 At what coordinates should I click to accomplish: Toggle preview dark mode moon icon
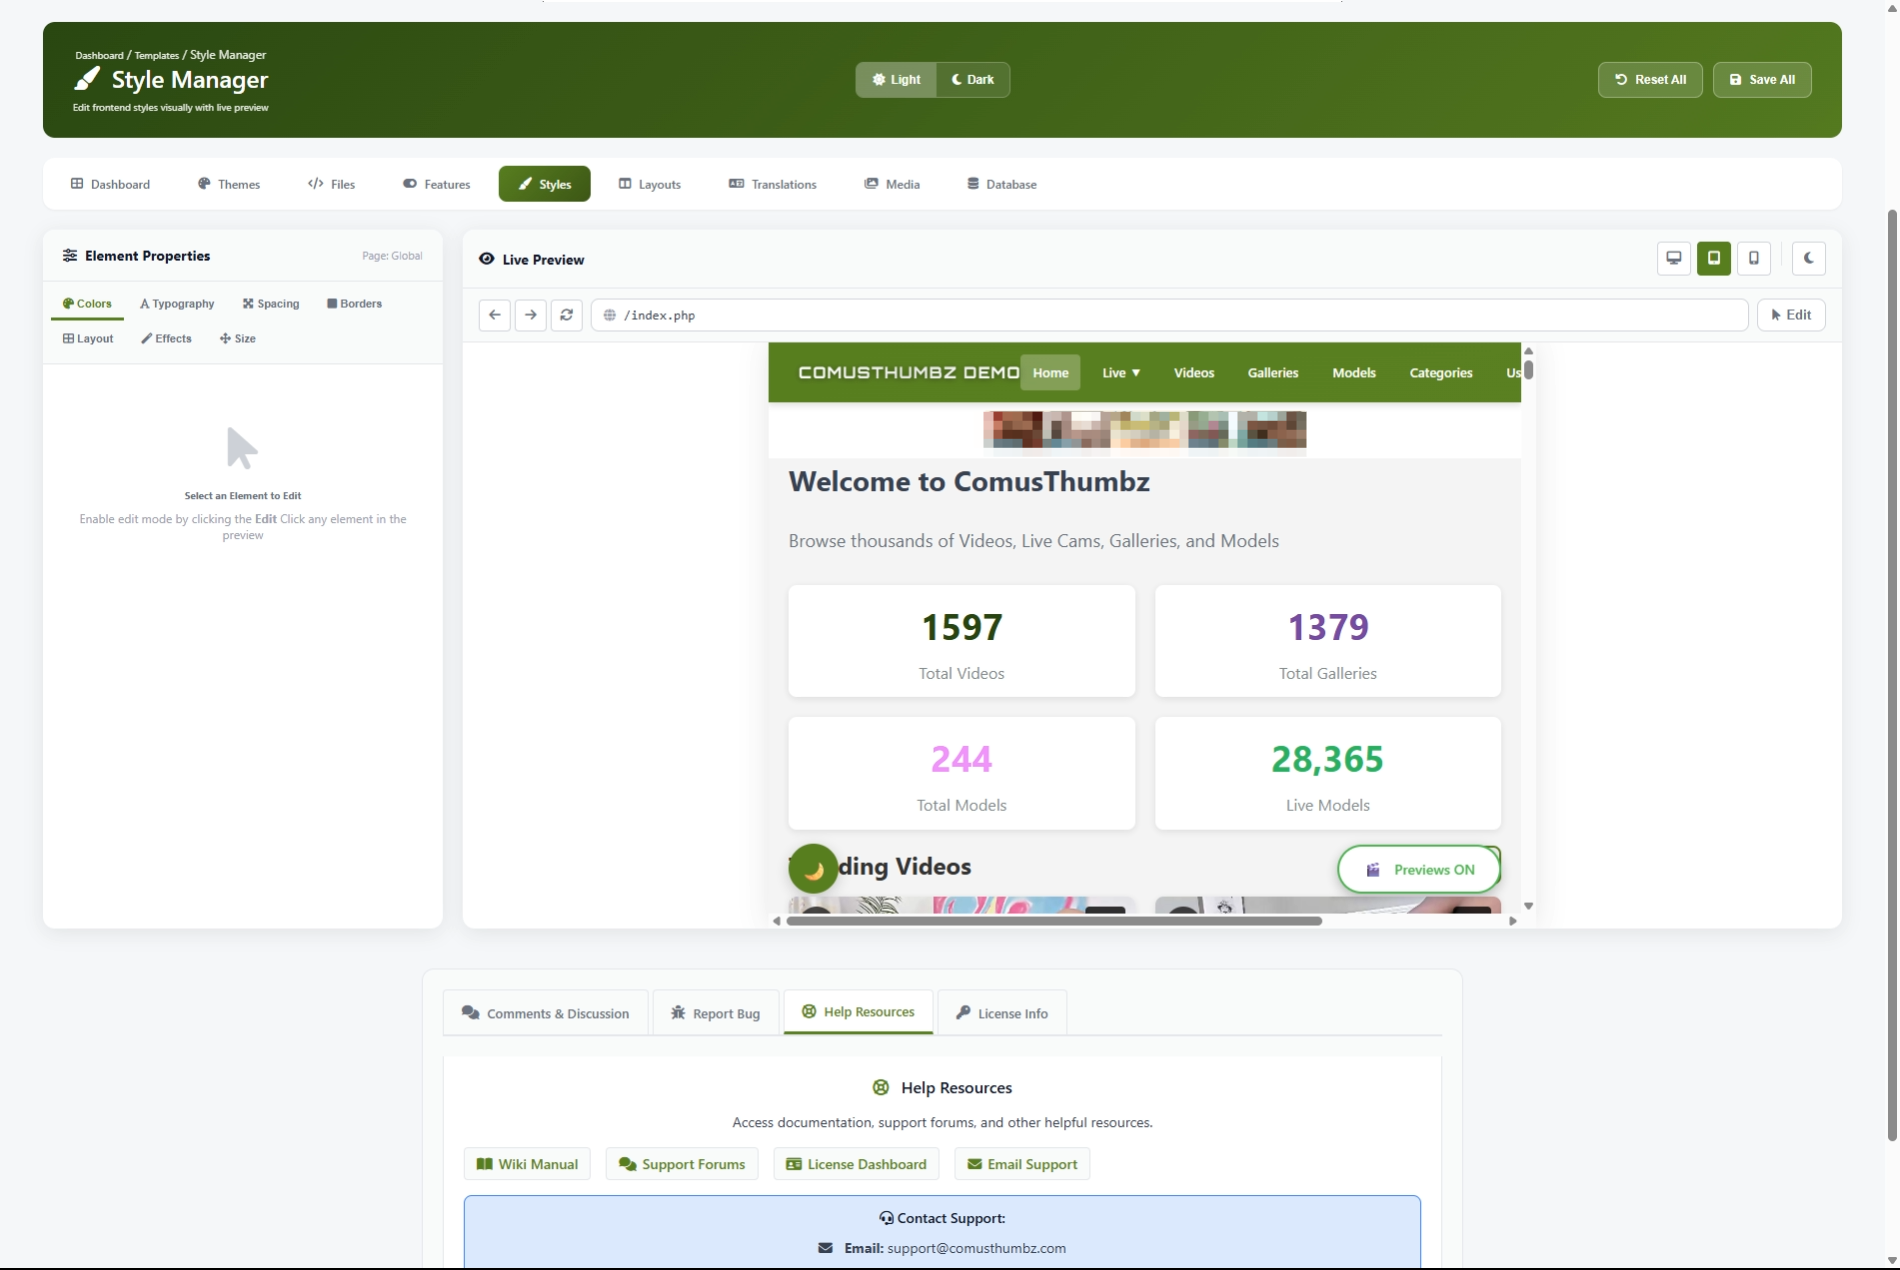(1808, 258)
